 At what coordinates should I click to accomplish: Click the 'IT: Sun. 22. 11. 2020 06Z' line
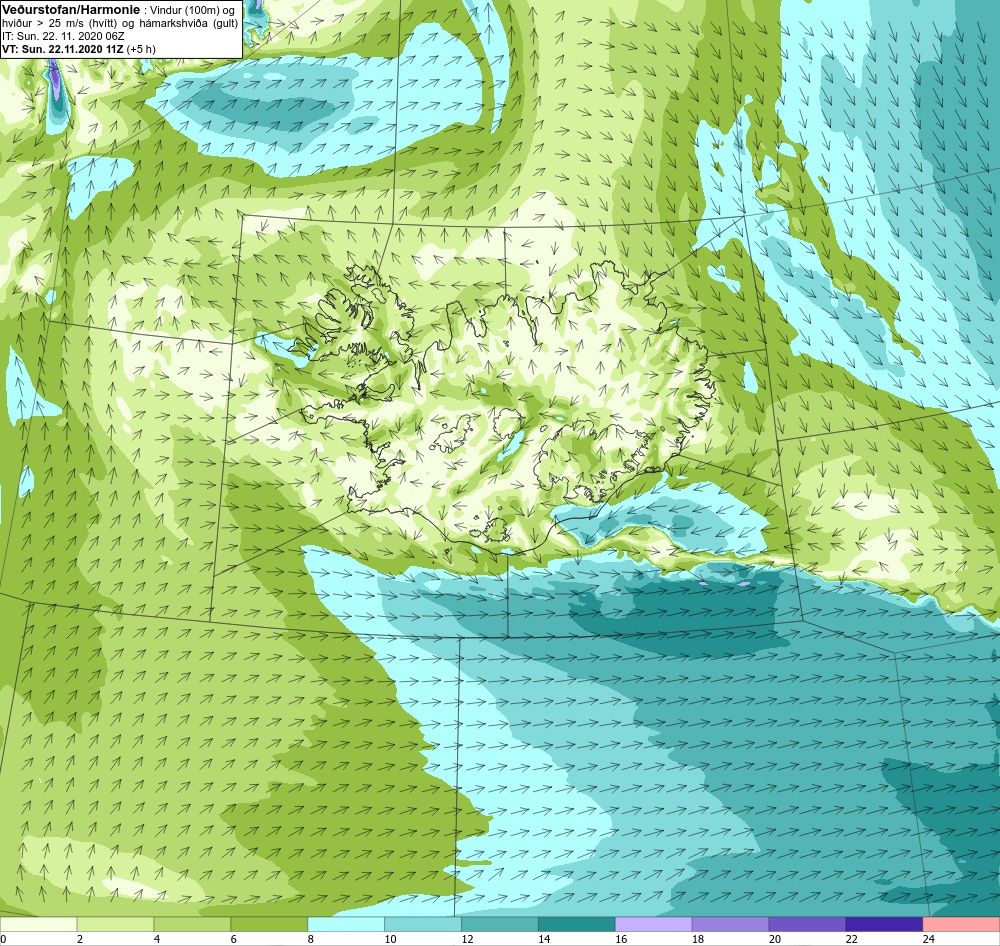[63, 36]
